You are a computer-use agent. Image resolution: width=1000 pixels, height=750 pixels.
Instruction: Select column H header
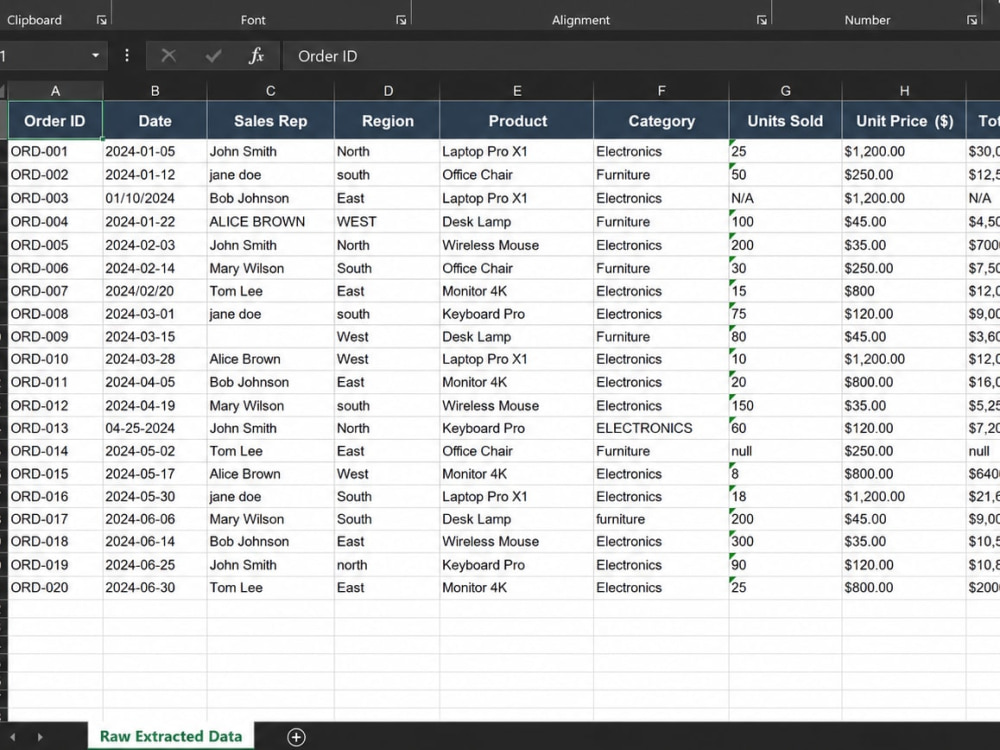[x=904, y=91]
